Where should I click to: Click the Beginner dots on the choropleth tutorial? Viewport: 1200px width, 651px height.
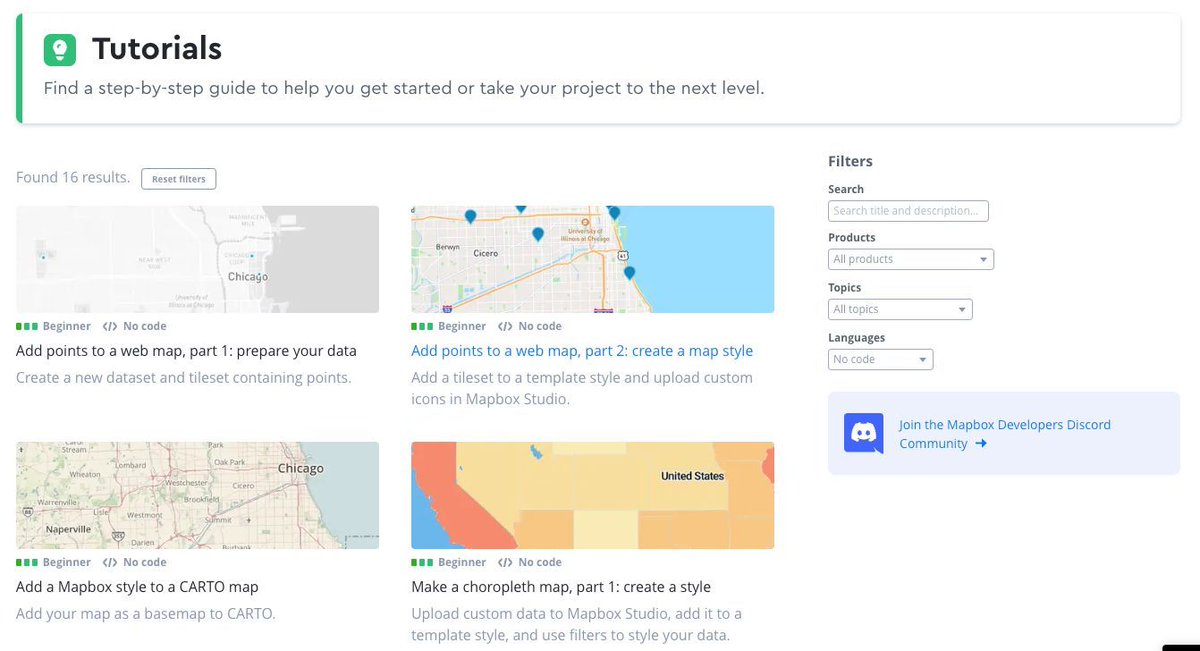pos(423,561)
